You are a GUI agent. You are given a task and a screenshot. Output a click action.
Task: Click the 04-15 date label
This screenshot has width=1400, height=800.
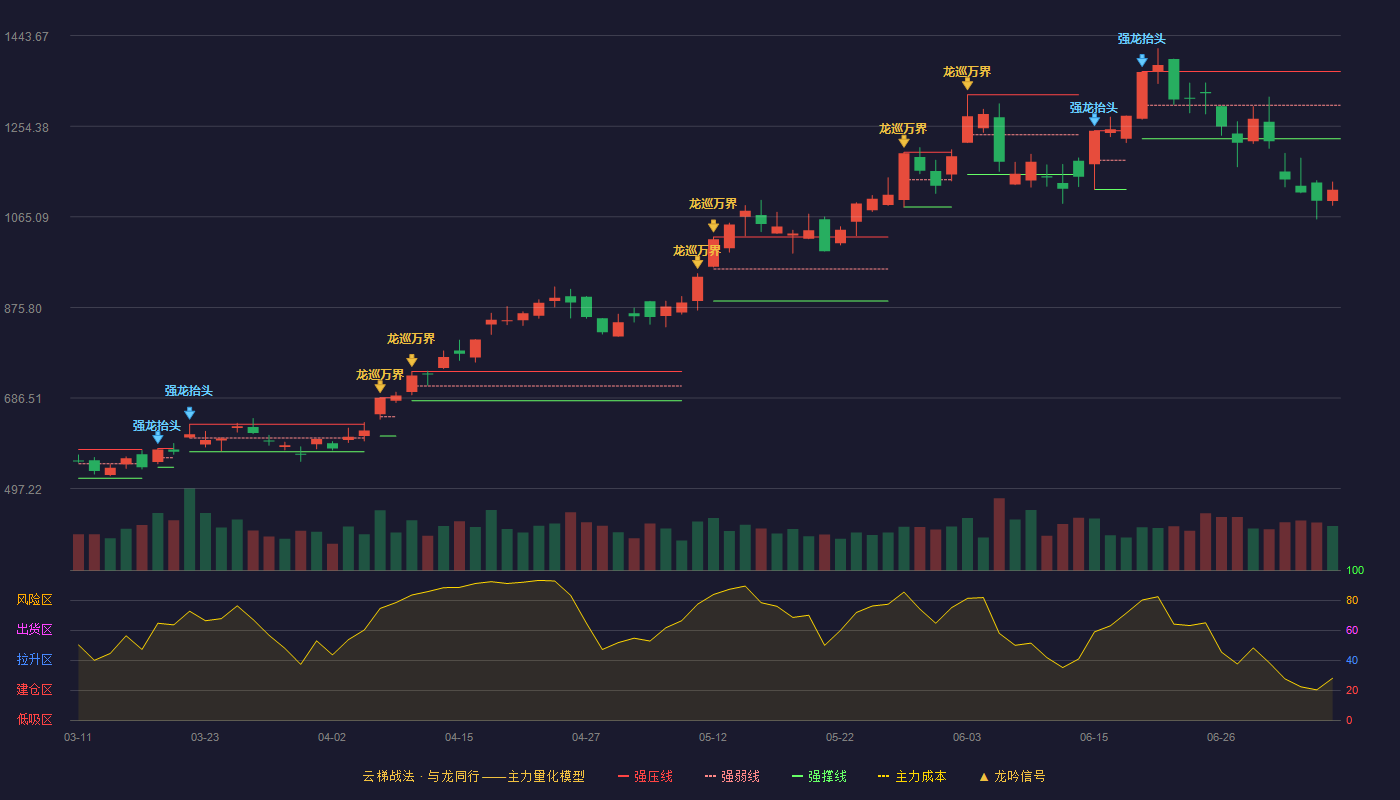coord(459,737)
